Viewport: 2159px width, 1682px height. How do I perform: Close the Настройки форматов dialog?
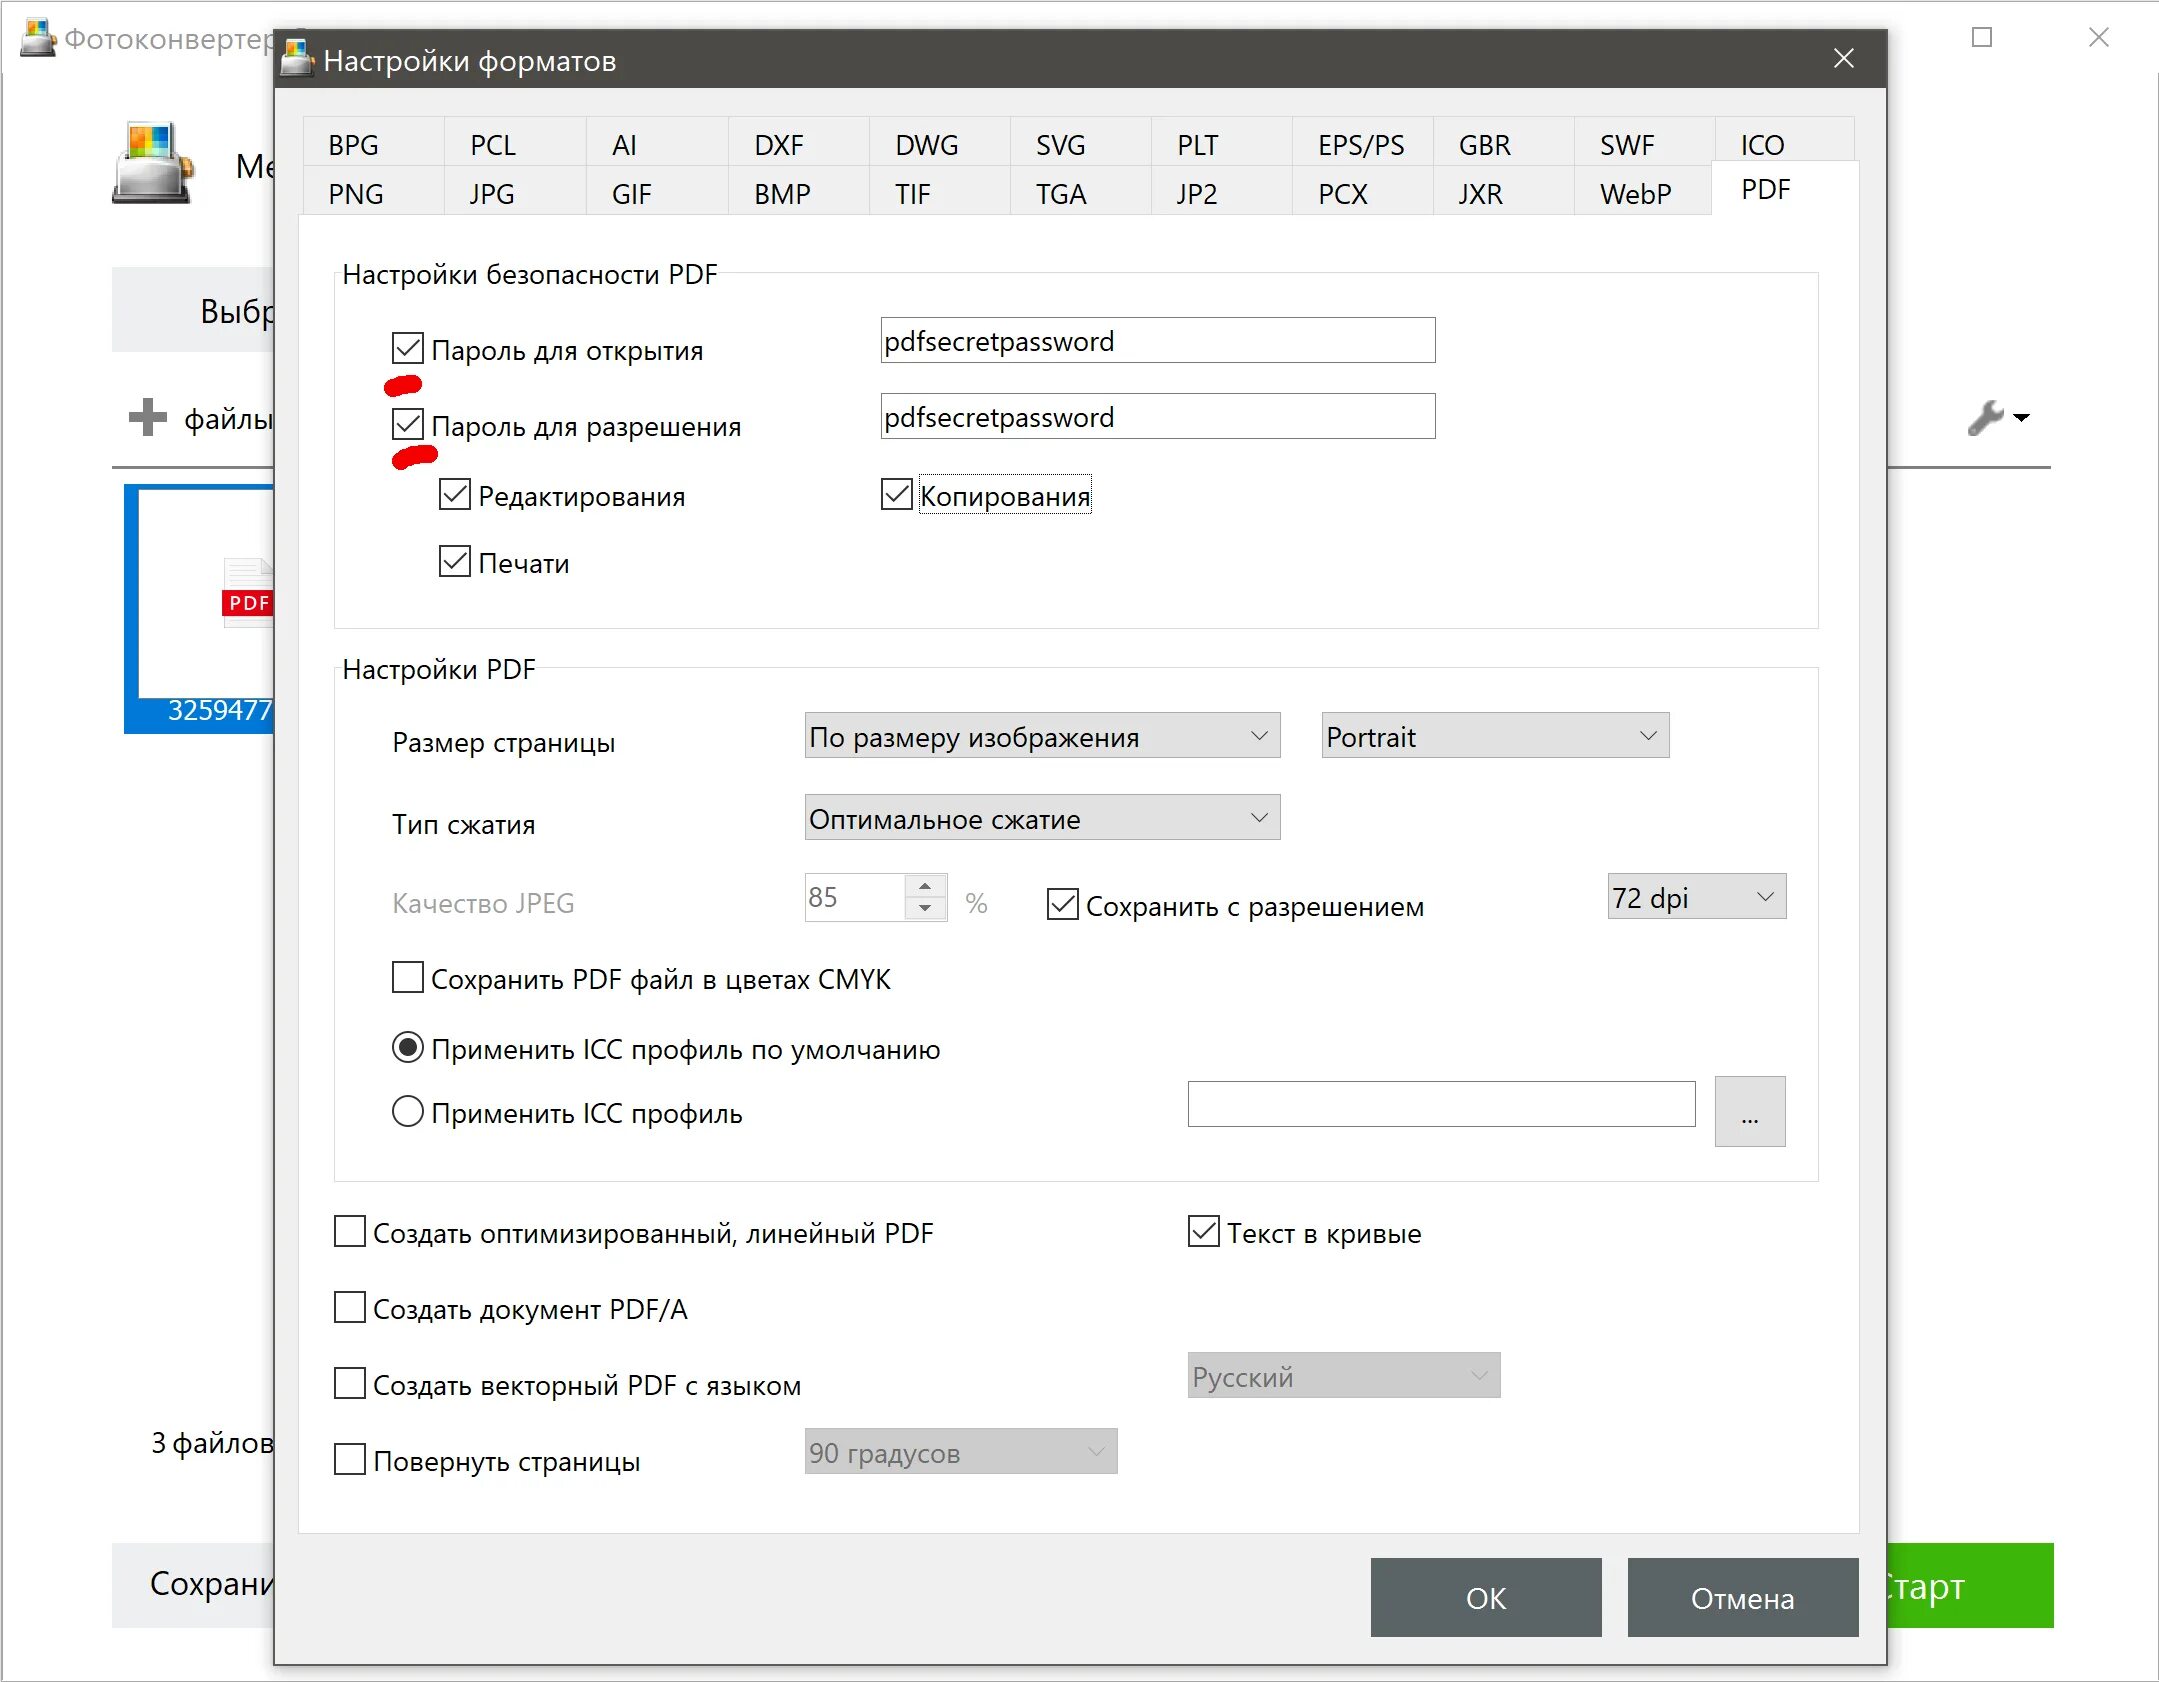point(1843,59)
